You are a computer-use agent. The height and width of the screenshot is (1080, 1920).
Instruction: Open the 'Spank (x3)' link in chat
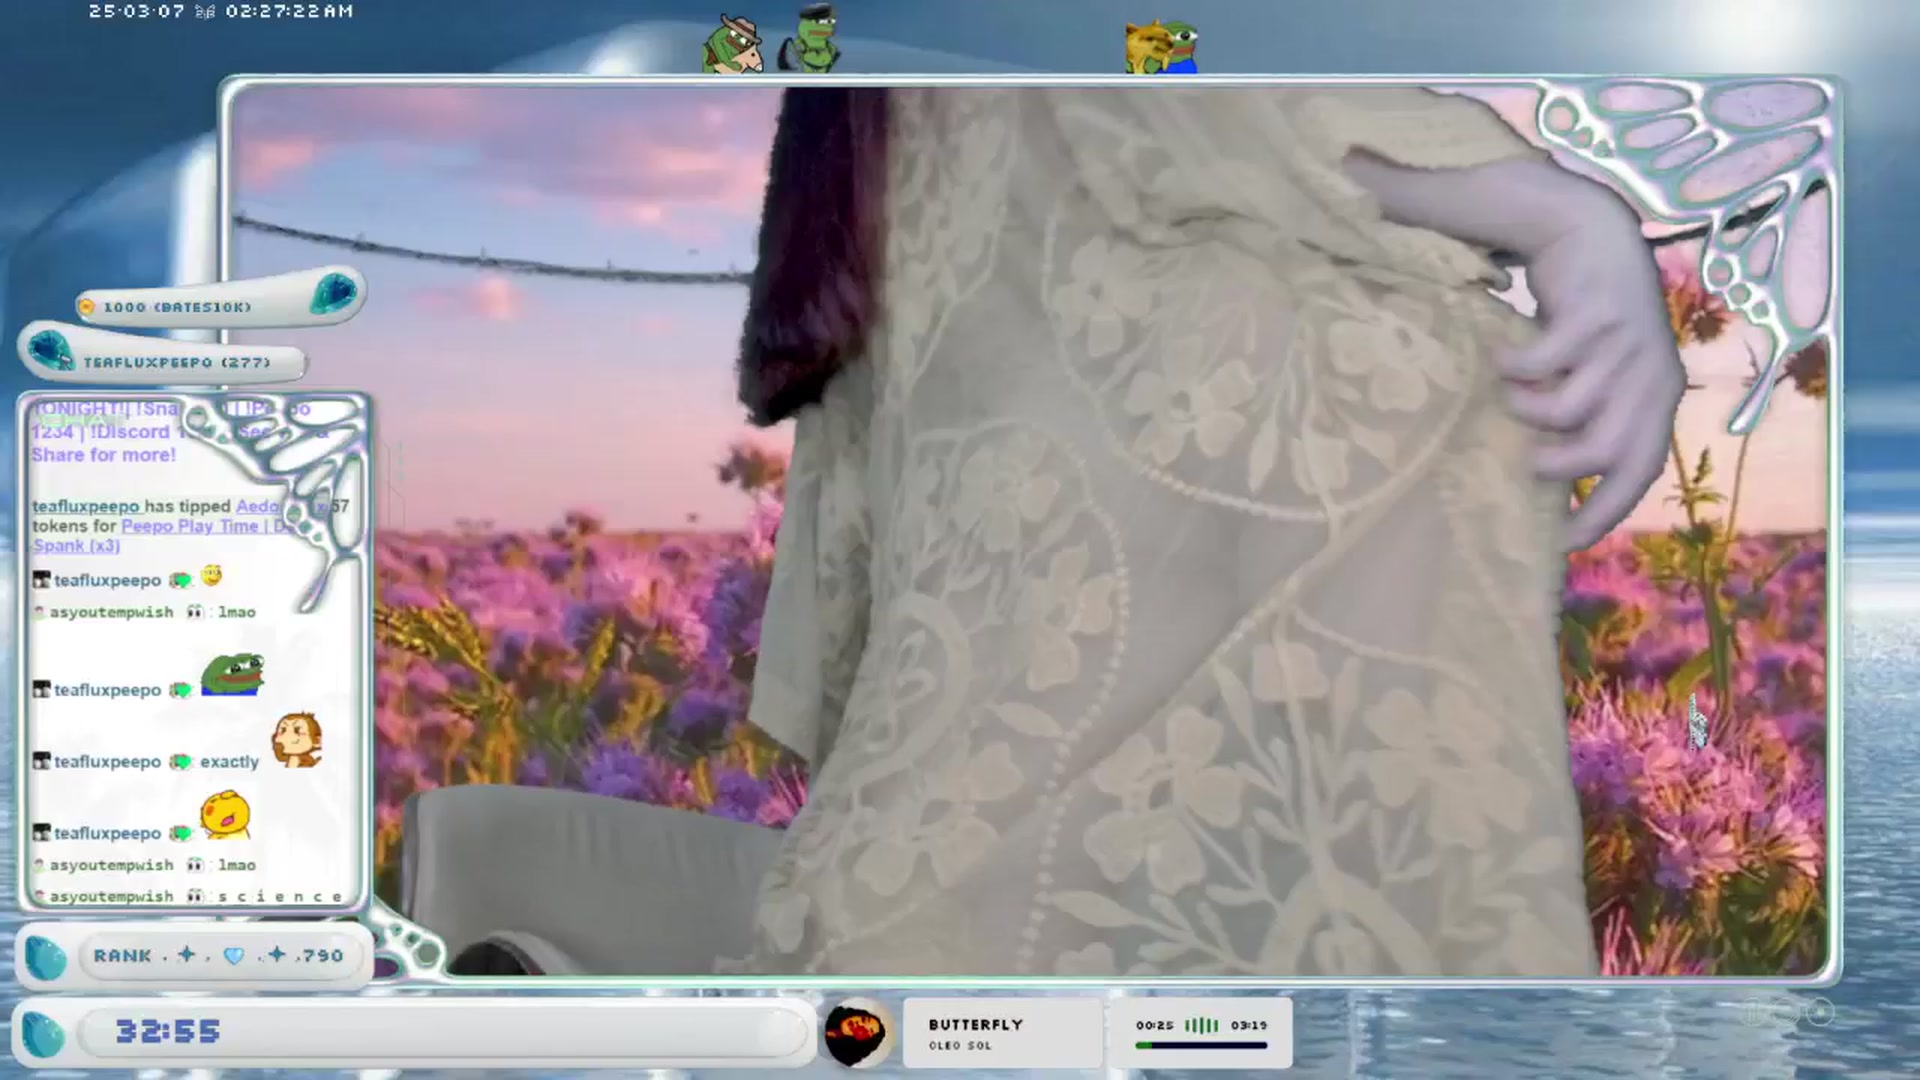click(76, 546)
